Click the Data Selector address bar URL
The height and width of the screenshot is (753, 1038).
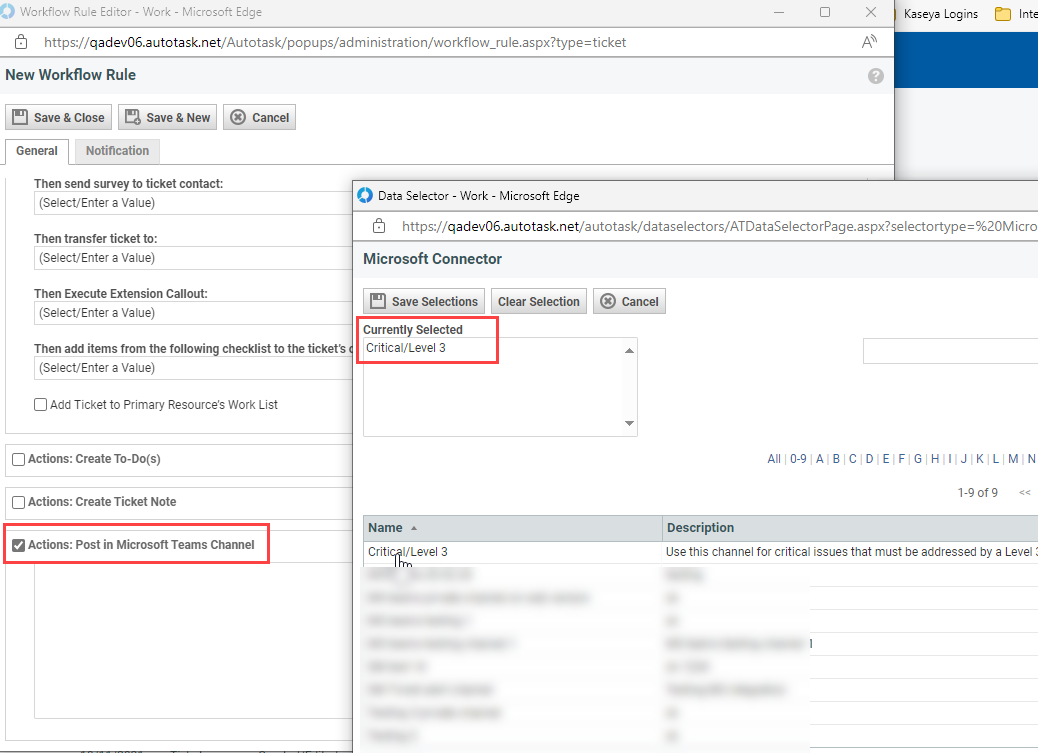tap(720, 226)
